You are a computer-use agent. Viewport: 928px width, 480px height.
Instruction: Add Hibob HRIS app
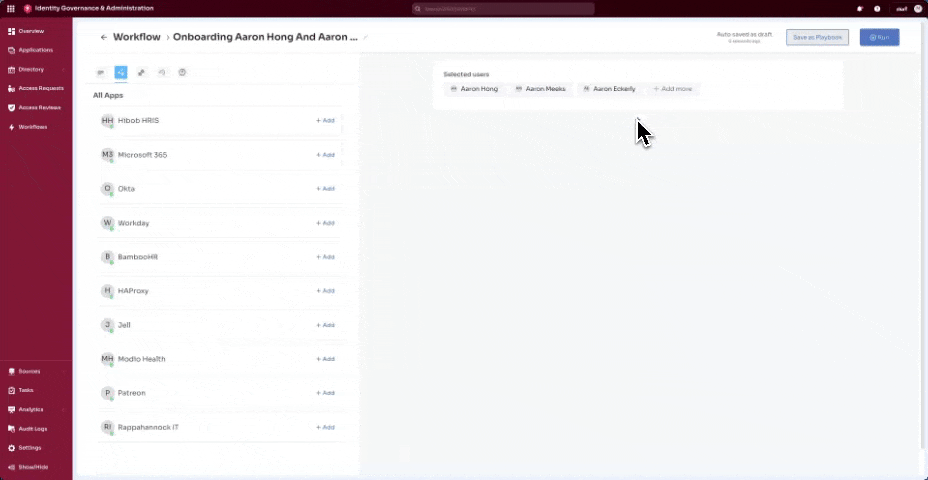pos(325,121)
